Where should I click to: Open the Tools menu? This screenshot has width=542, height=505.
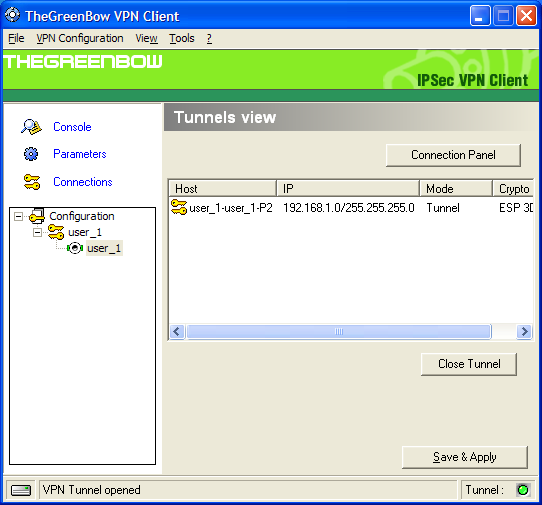point(182,38)
